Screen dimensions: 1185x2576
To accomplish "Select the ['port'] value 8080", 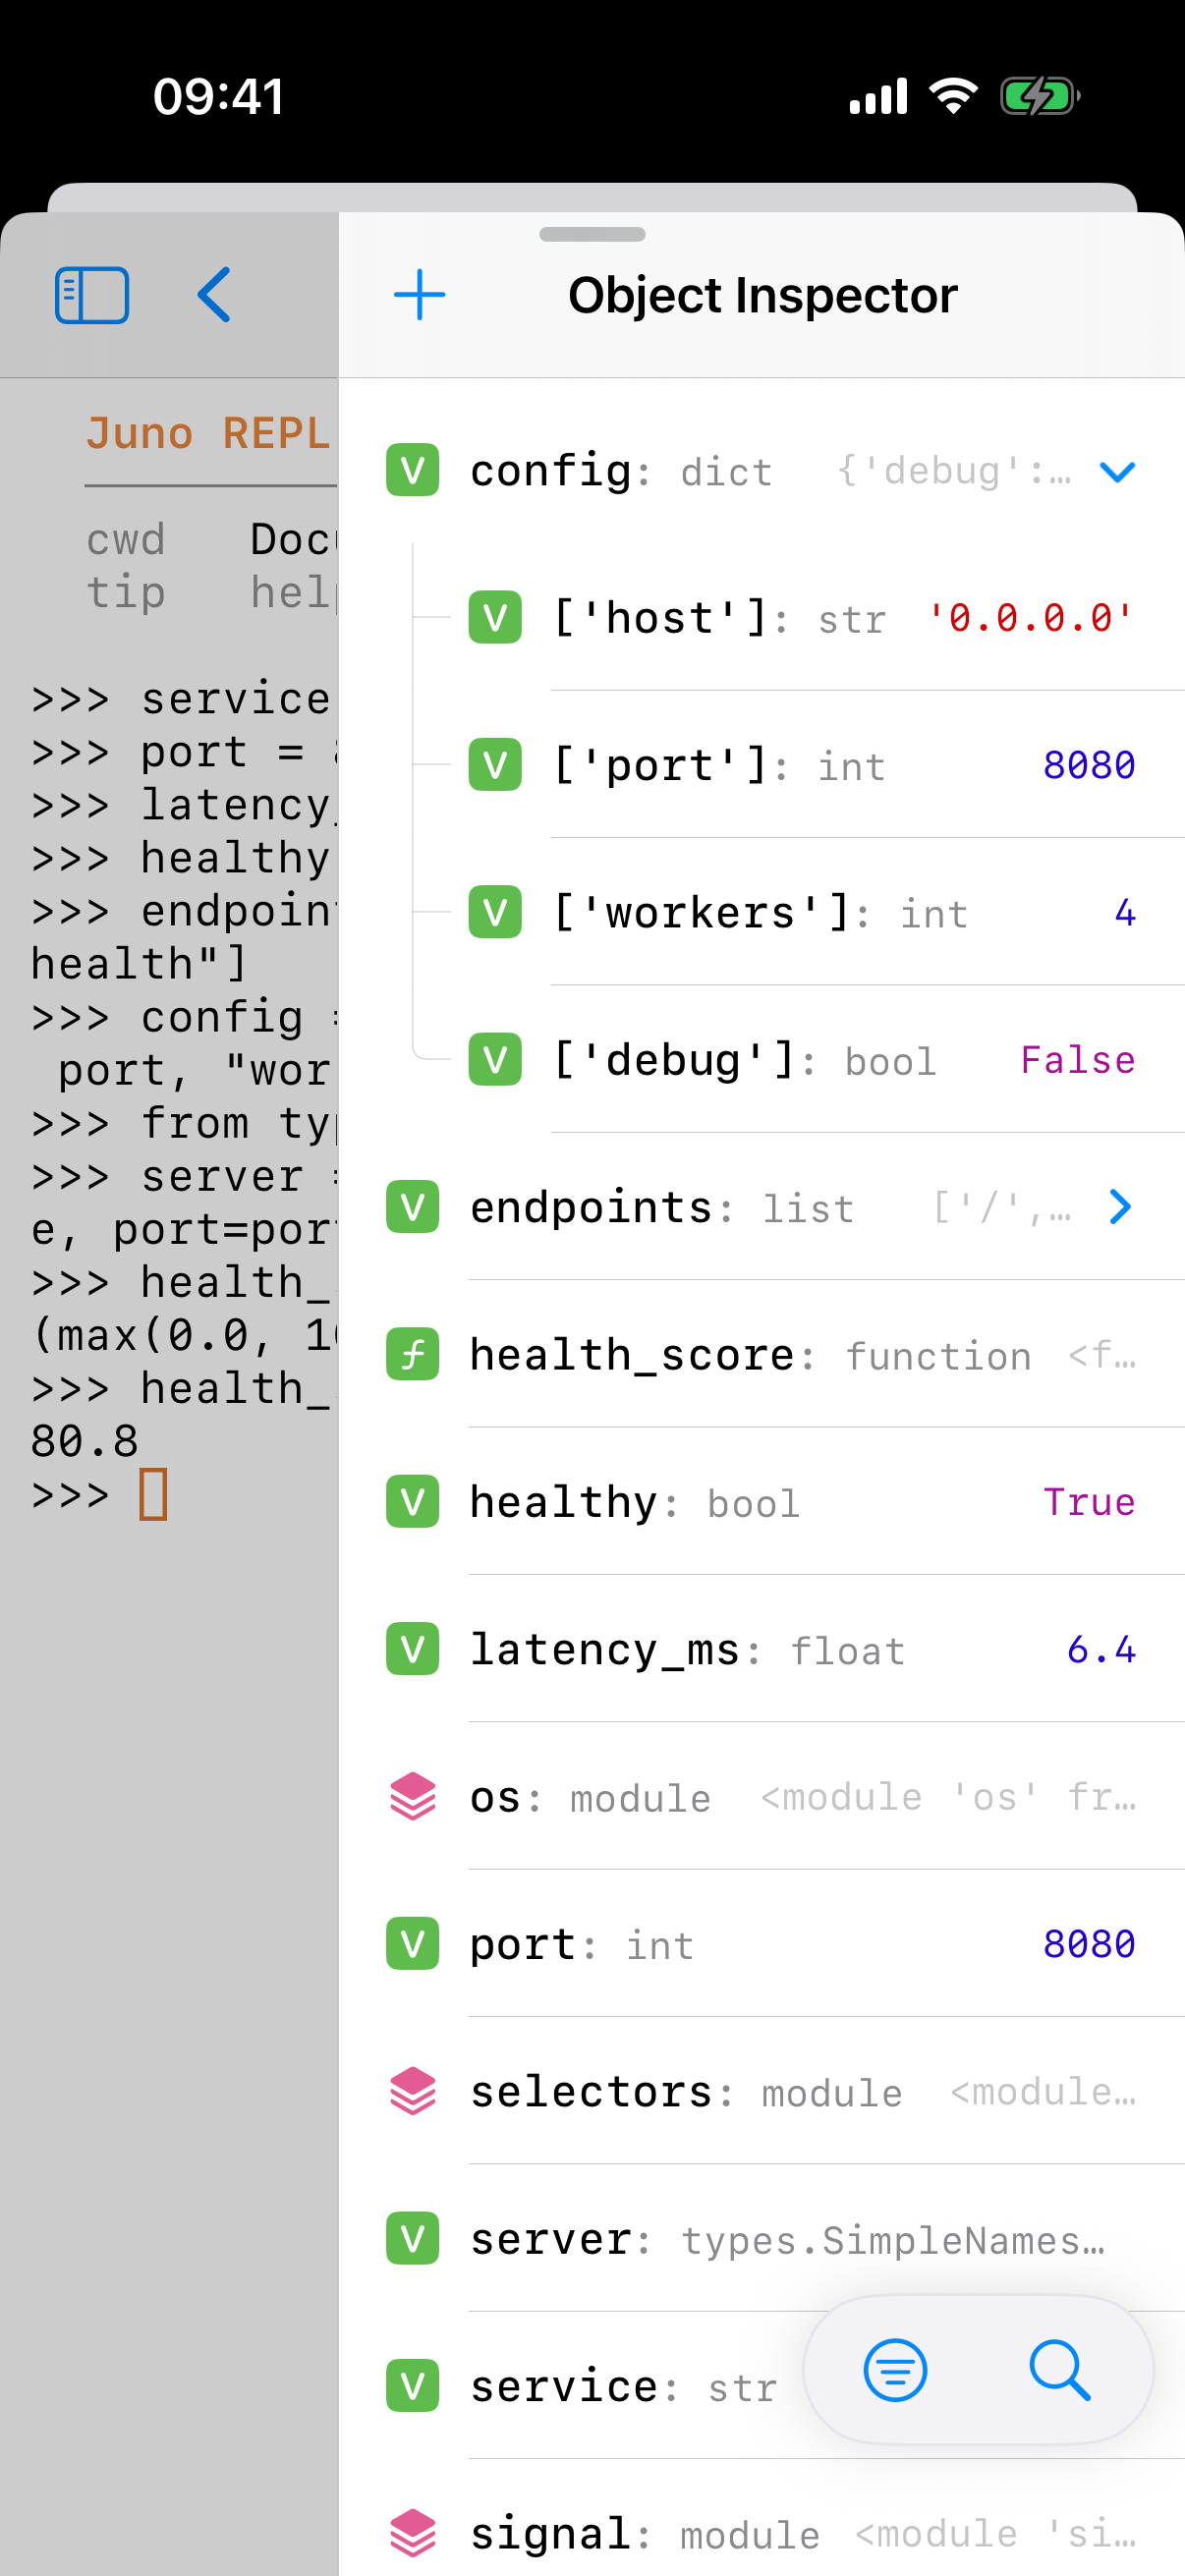I will coord(1089,765).
